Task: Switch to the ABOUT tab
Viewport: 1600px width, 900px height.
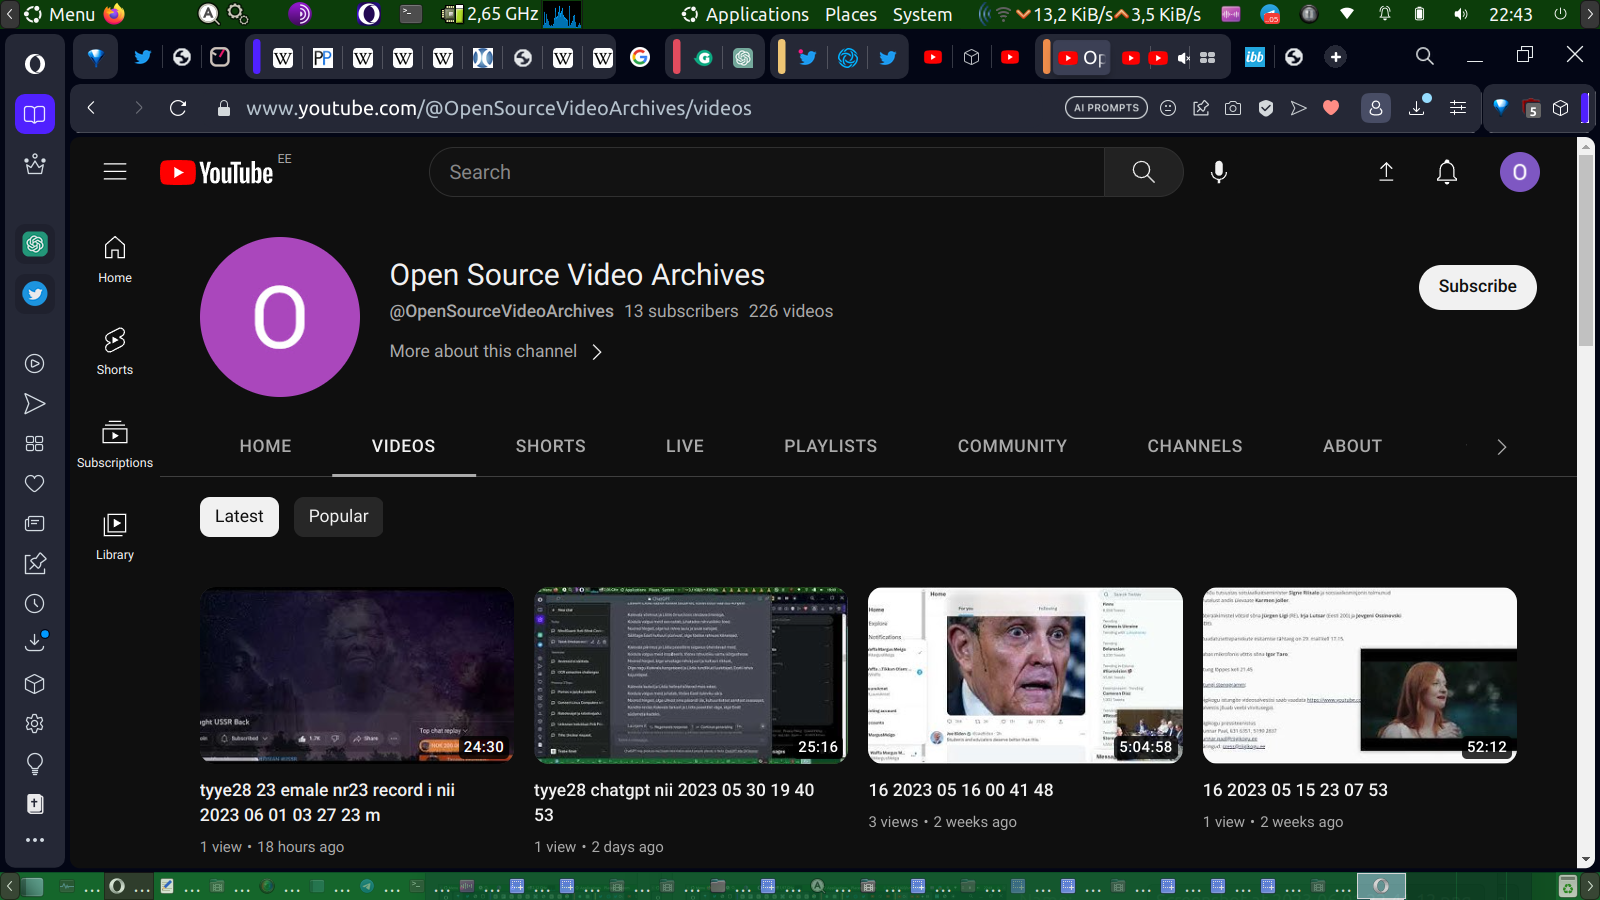Action: 1352,446
